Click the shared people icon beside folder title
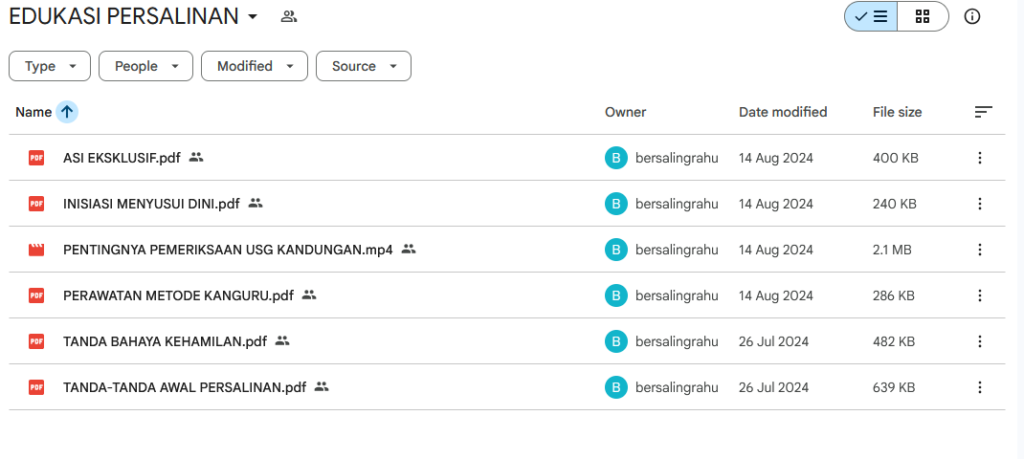This screenshot has width=1024, height=459. pos(289,17)
